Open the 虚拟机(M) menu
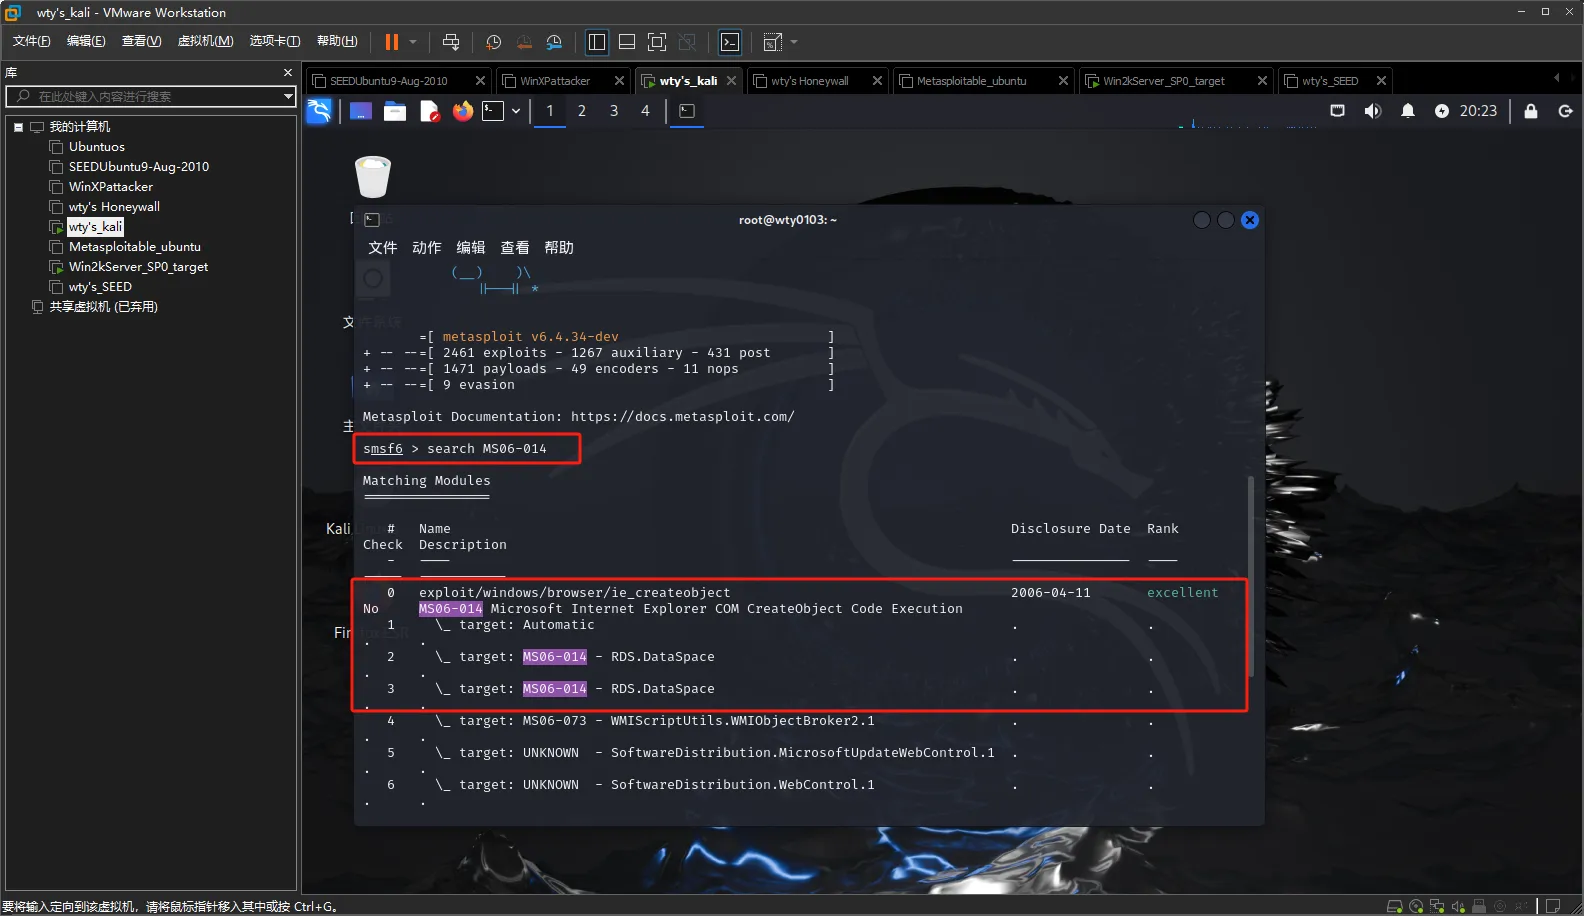1584x916 pixels. pyautogui.click(x=205, y=41)
